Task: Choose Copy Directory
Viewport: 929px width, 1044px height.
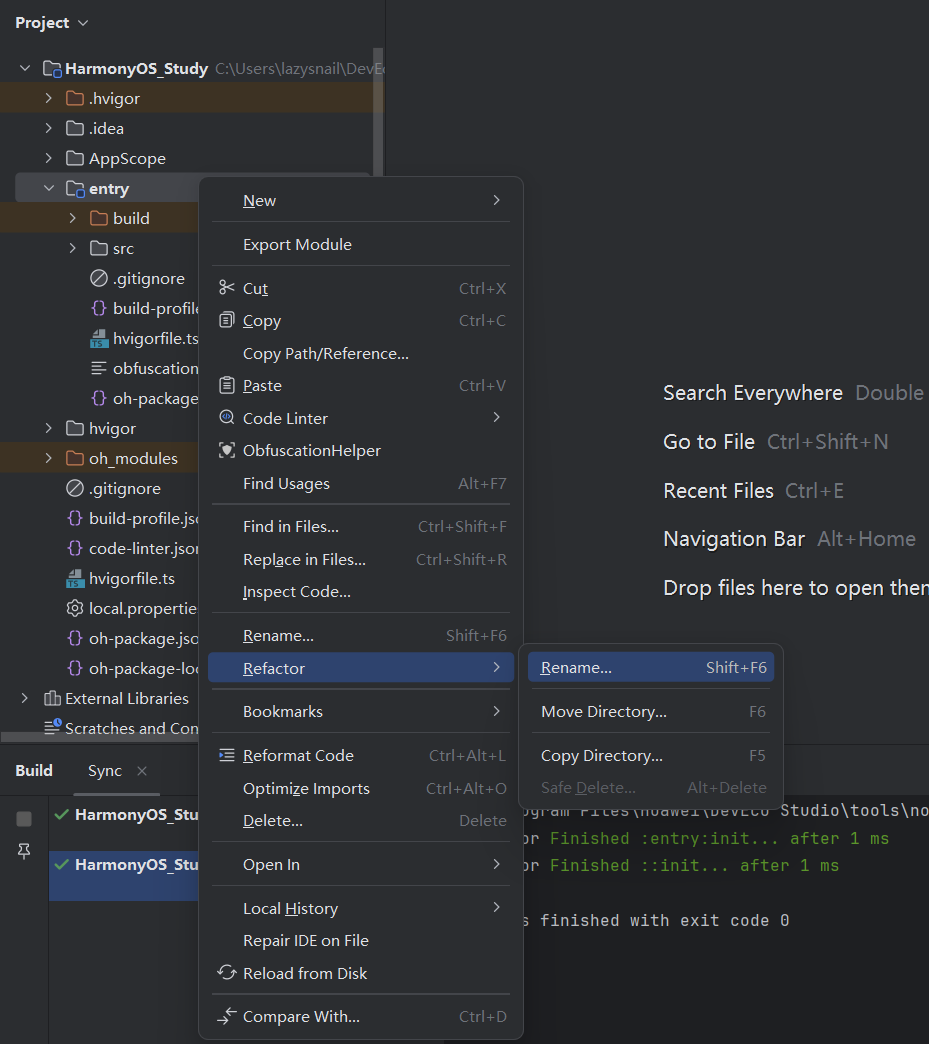Action: [x=651, y=755]
